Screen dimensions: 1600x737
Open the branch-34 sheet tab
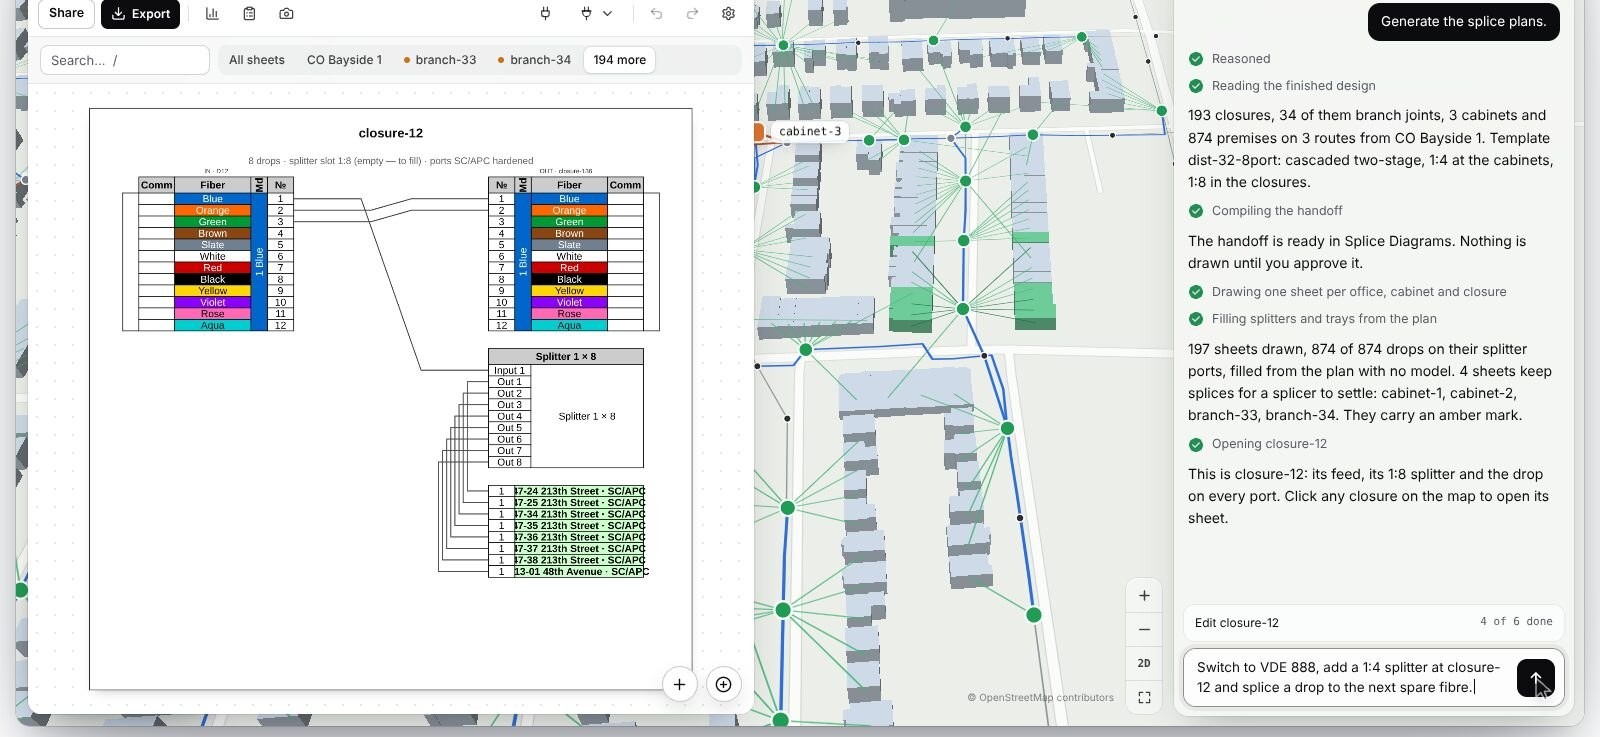(x=534, y=60)
